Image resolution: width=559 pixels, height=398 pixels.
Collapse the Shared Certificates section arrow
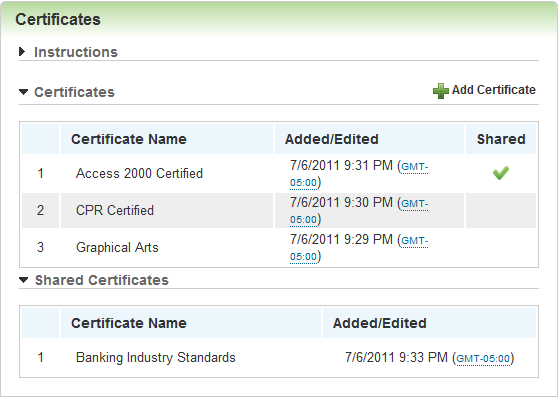click(x=23, y=280)
